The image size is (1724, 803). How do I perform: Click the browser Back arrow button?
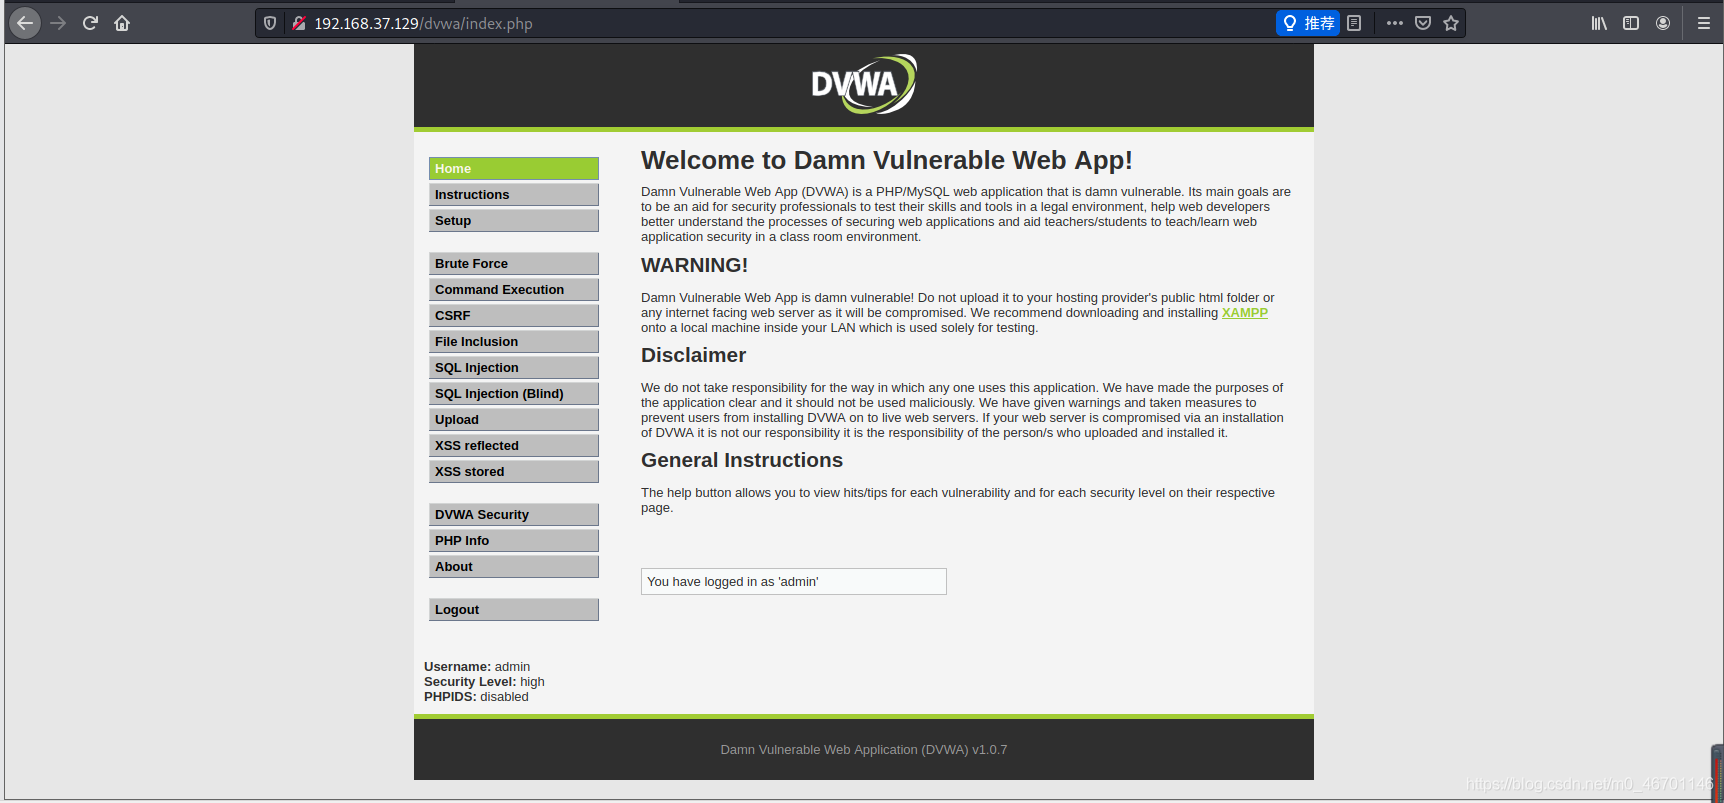pos(25,23)
